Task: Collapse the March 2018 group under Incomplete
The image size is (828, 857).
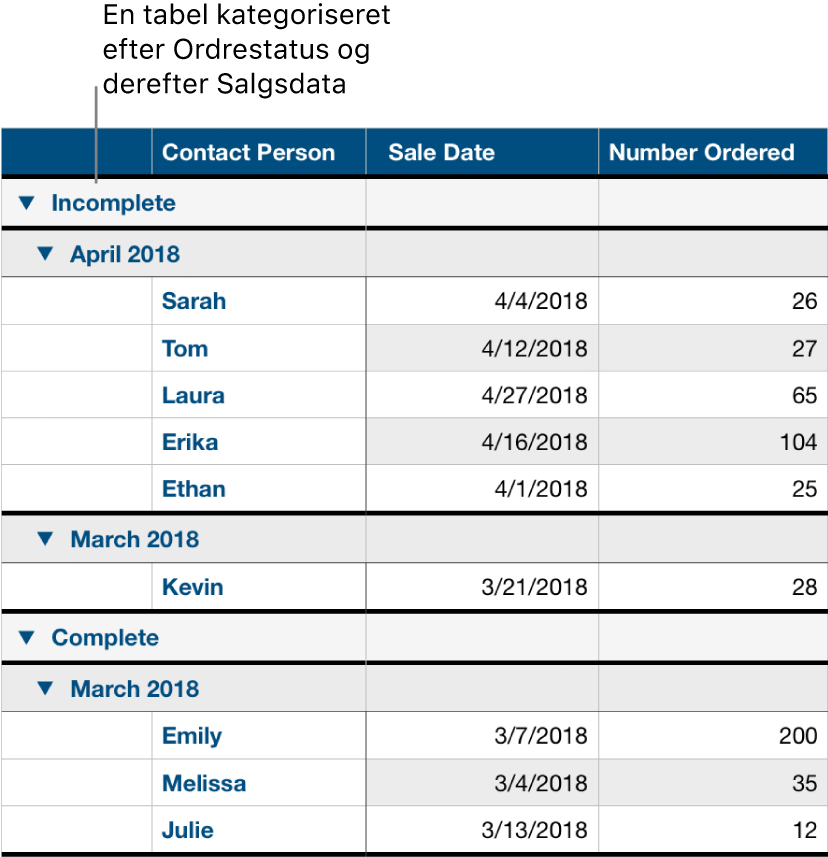Action: point(46,539)
